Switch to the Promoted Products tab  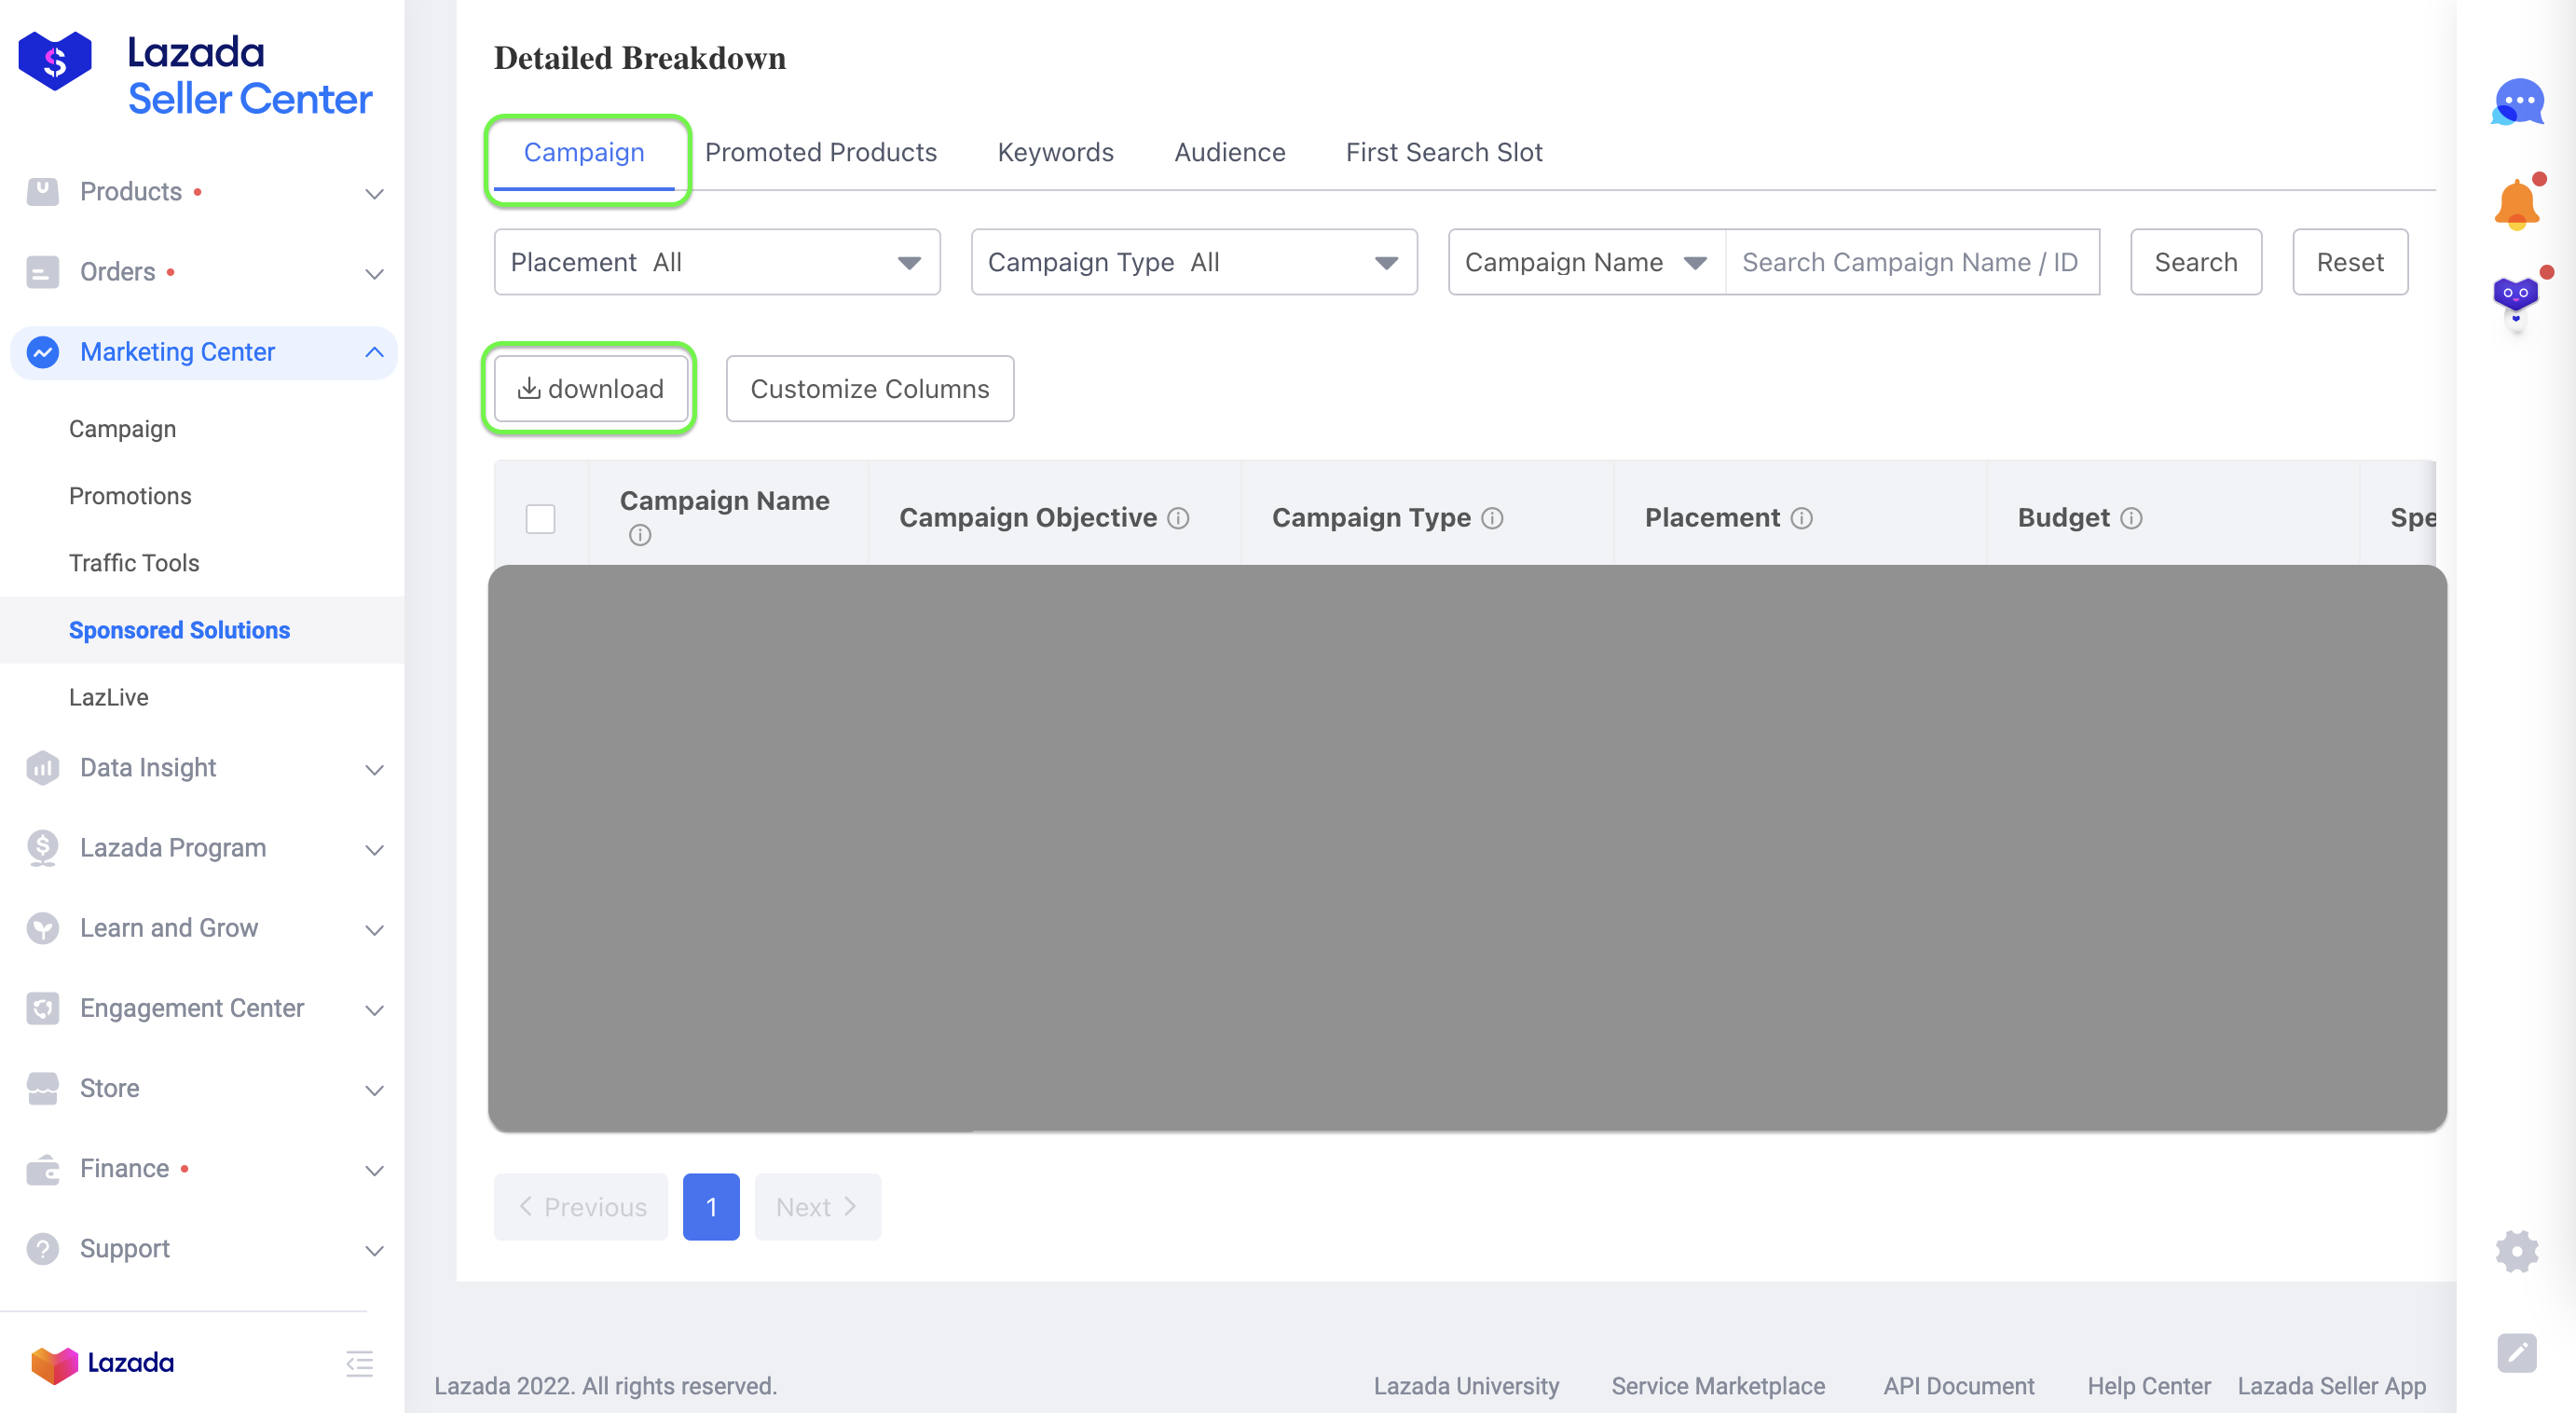point(820,152)
